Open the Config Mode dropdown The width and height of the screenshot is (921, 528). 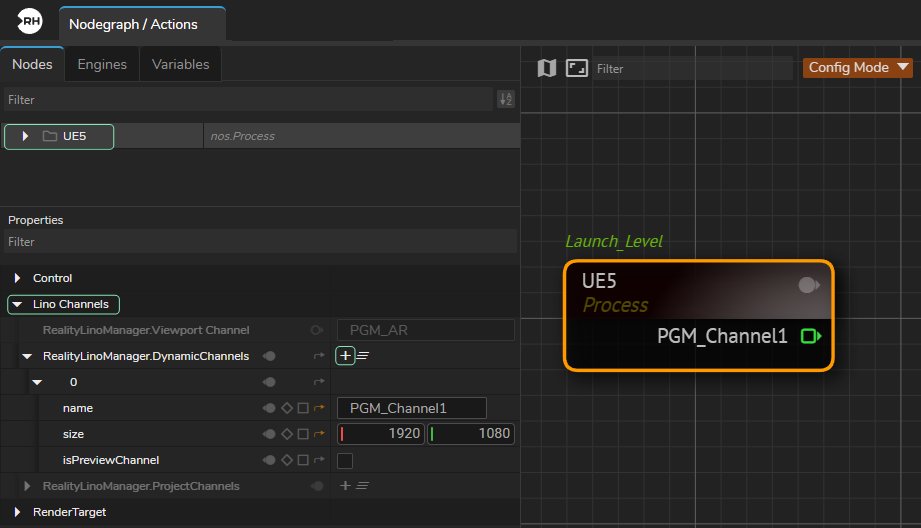coord(858,68)
